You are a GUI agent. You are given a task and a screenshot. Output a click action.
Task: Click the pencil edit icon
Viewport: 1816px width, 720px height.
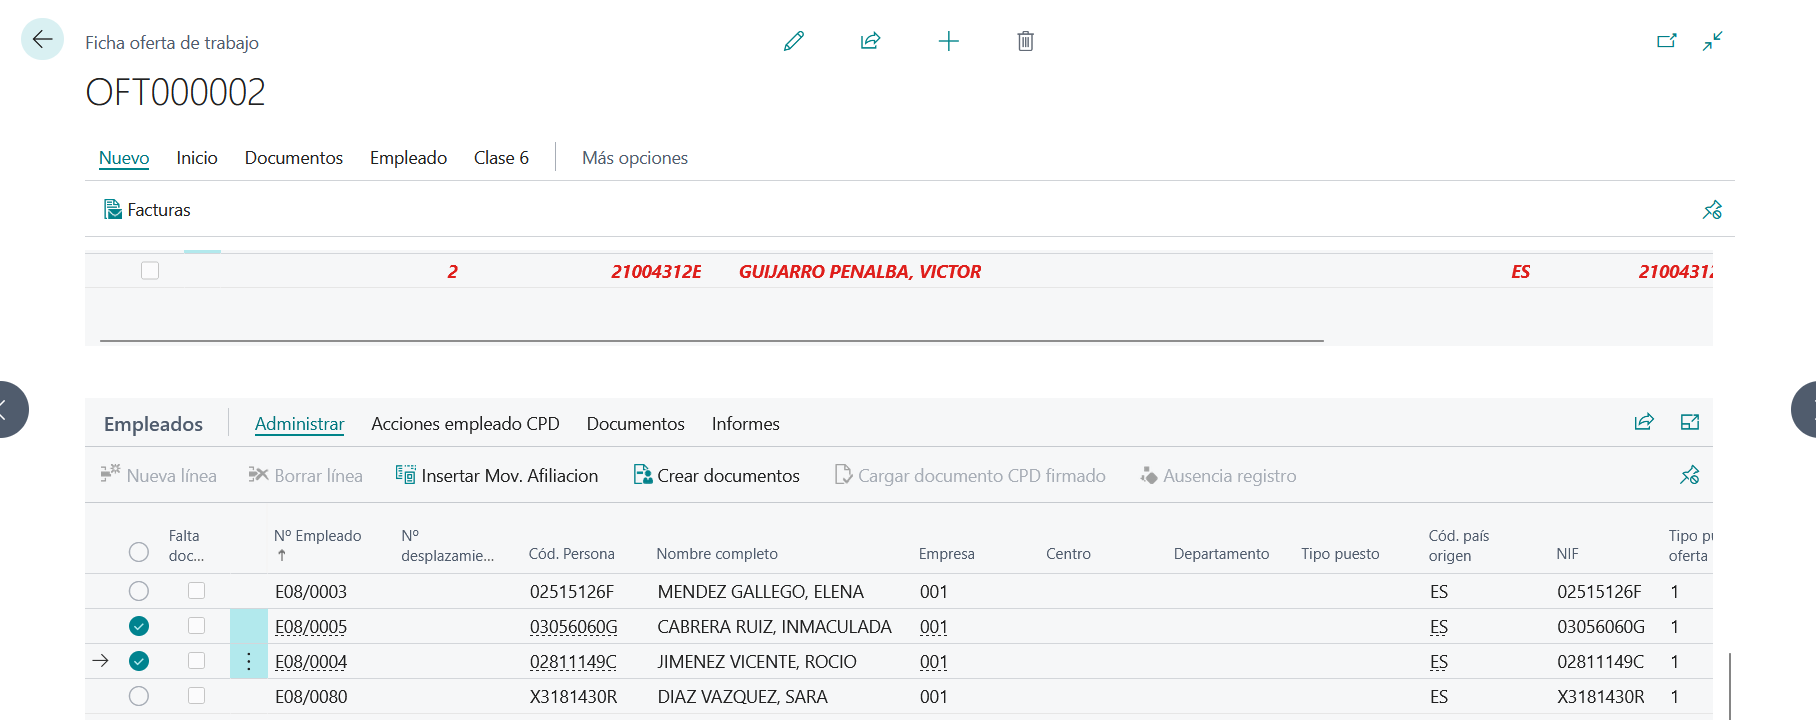pos(794,41)
